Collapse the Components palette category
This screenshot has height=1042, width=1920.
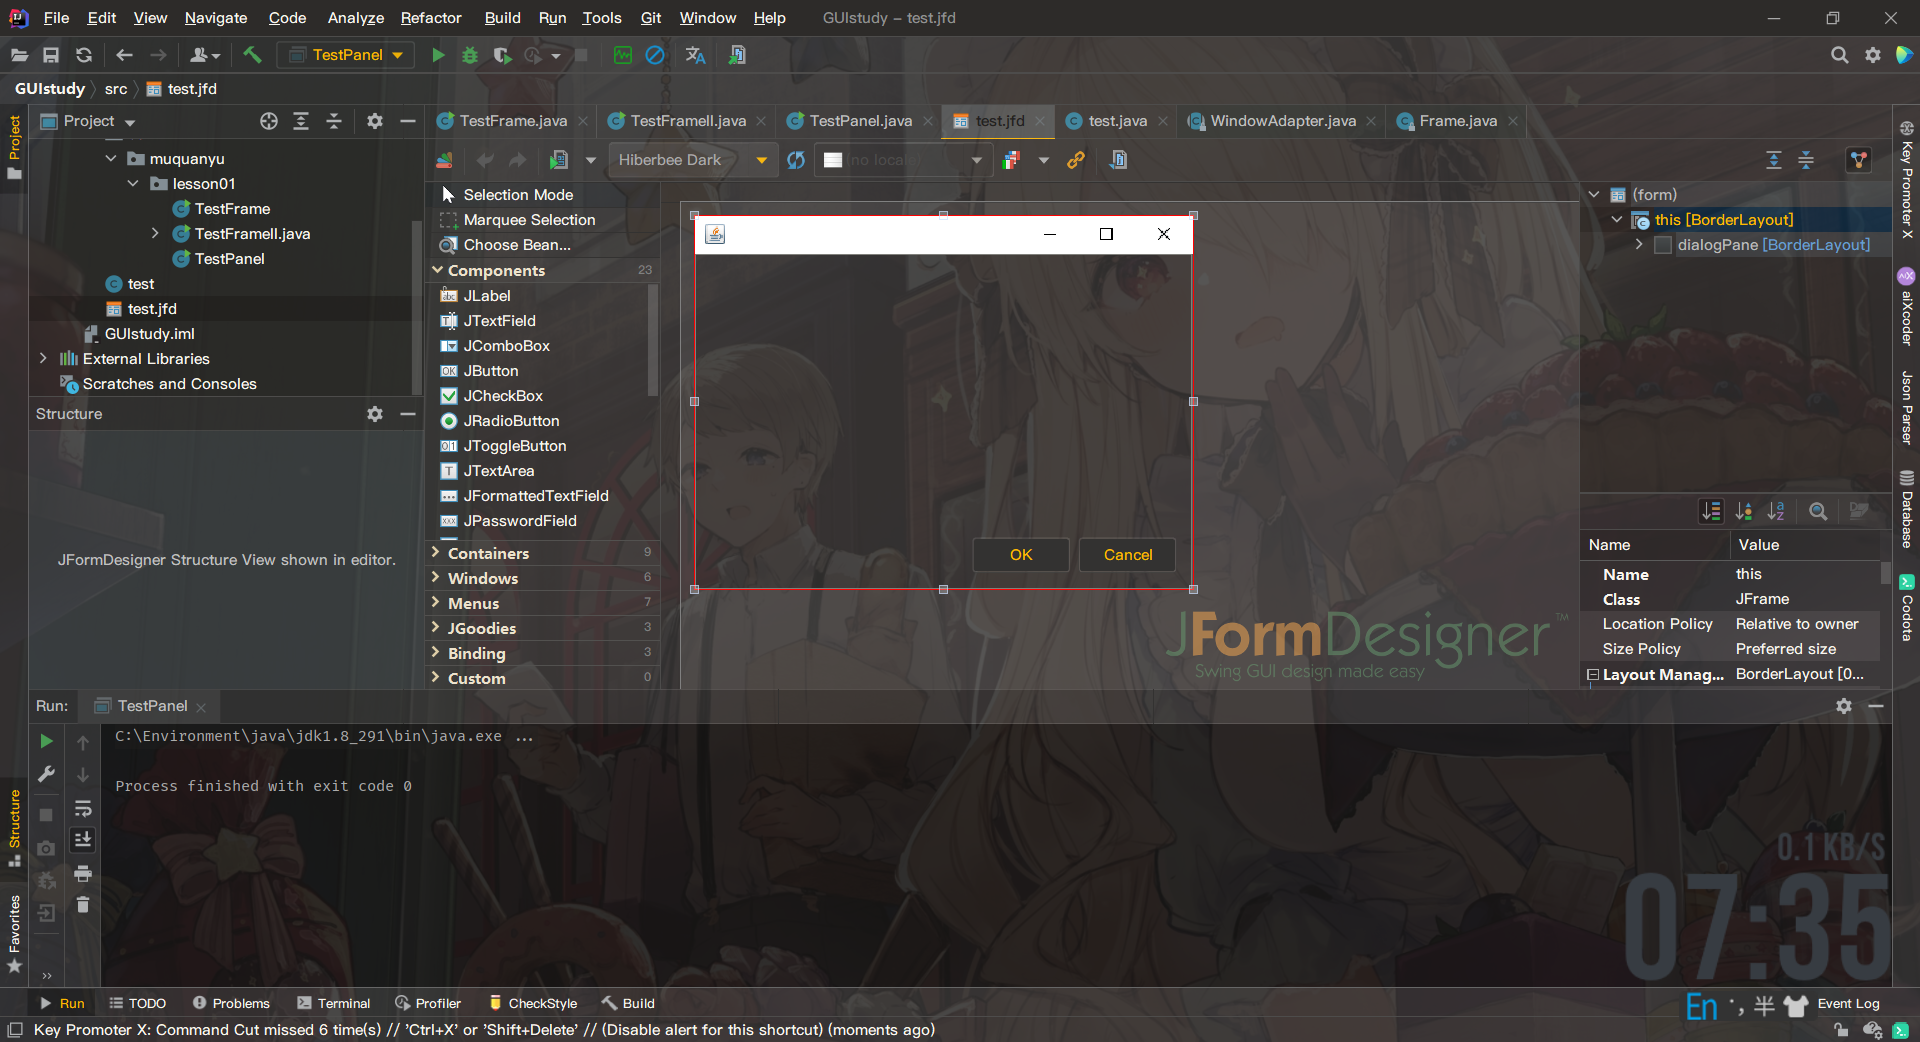coord(437,270)
